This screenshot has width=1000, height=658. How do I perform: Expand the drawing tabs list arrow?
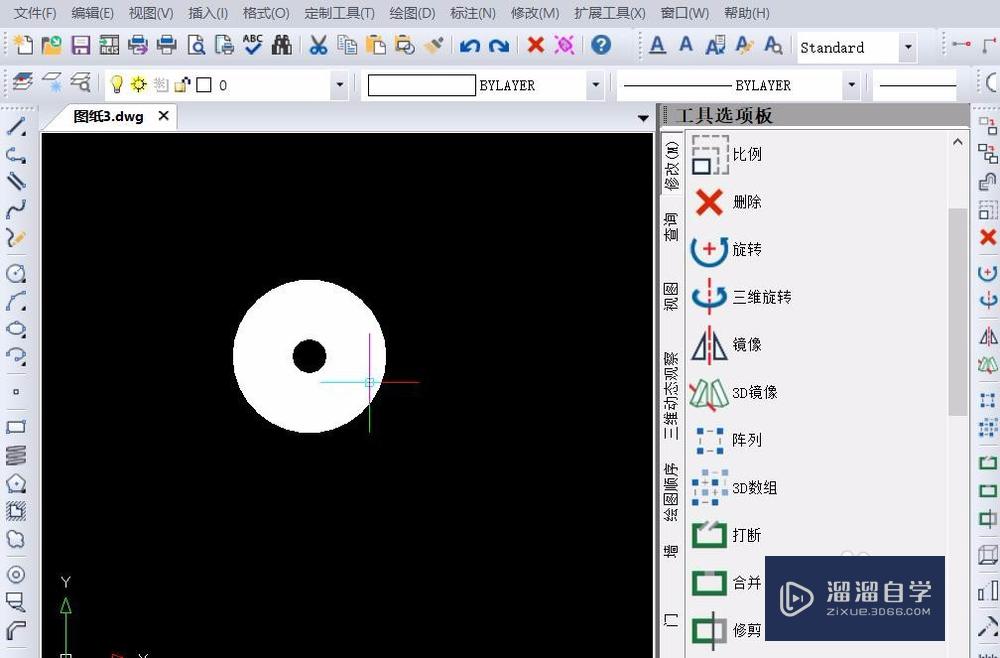tap(643, 118)
